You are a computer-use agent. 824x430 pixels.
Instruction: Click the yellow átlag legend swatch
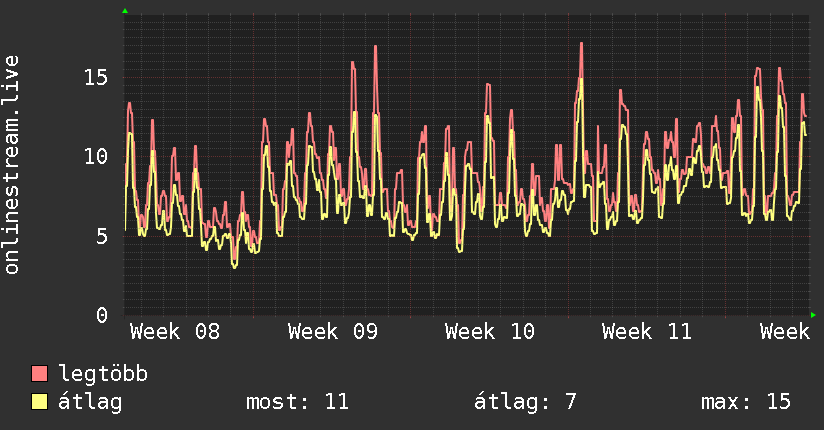pos(39,402)
